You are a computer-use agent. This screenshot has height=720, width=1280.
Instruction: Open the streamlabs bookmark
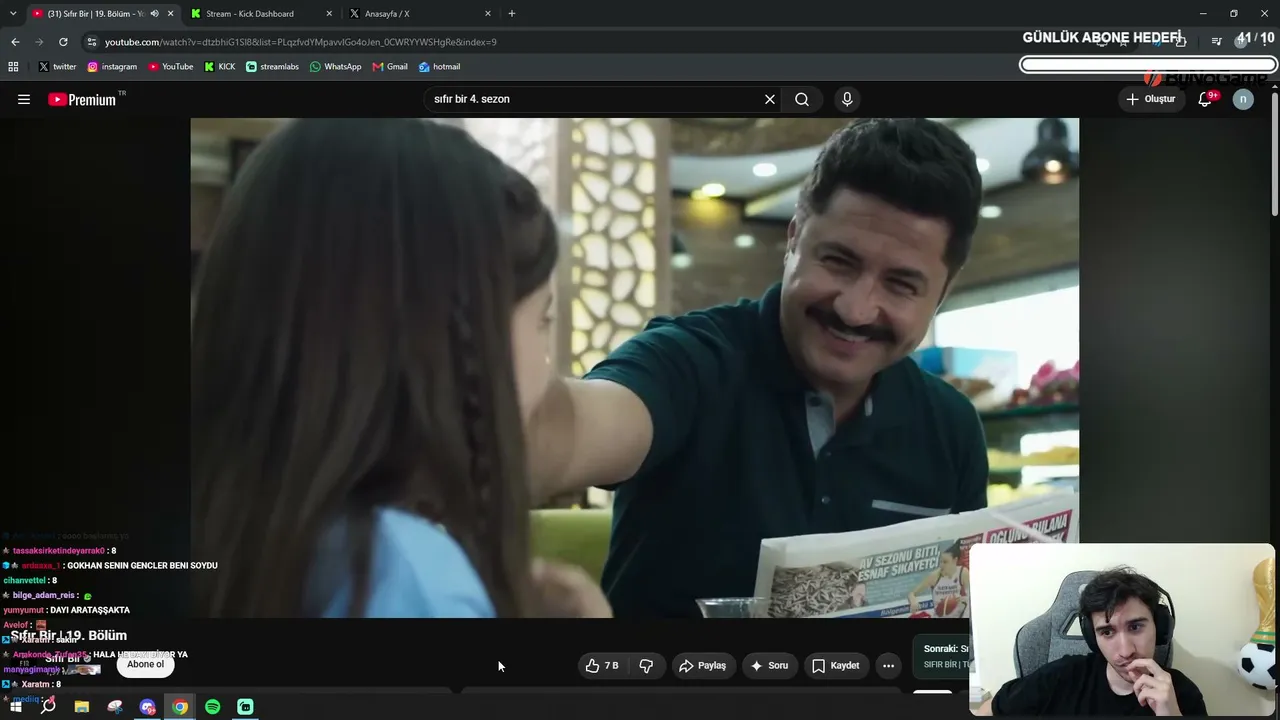coord(272,67)
